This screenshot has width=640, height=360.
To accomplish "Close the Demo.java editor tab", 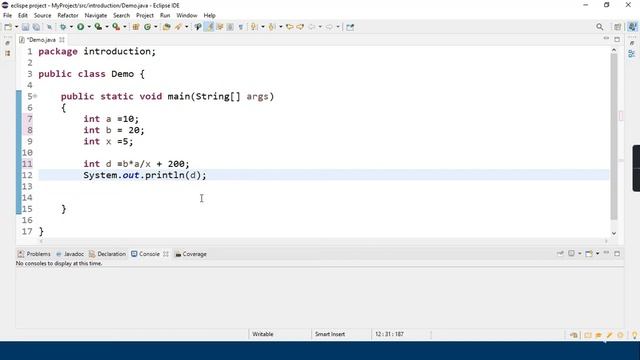I will 62,40.
